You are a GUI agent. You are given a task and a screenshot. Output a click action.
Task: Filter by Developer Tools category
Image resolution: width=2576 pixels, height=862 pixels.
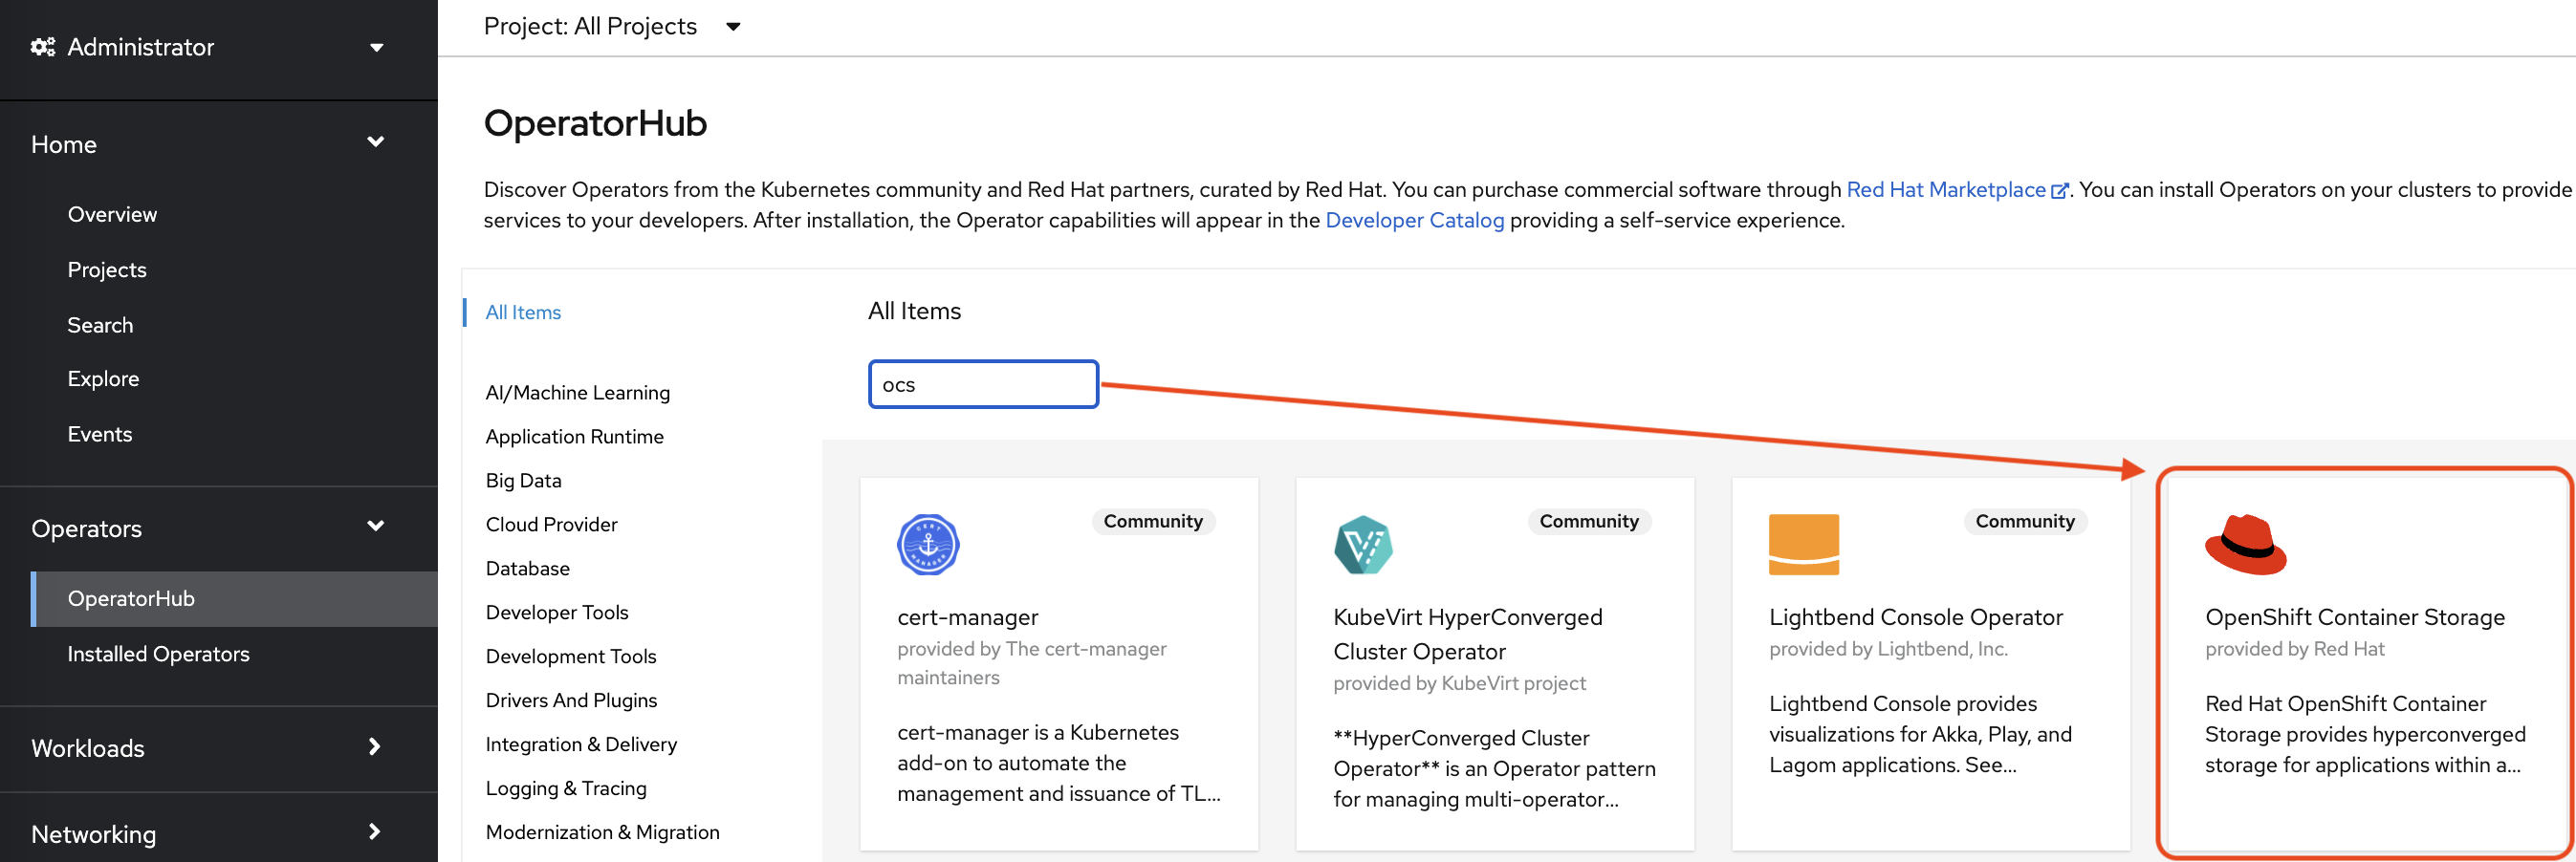point(556,613)
